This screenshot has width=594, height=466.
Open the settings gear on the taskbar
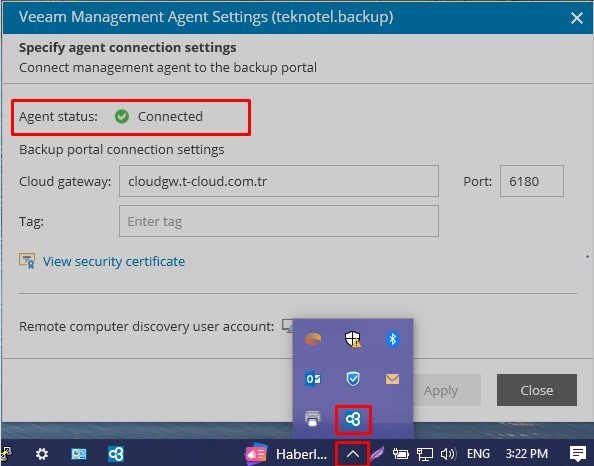[x=42, y=453]
